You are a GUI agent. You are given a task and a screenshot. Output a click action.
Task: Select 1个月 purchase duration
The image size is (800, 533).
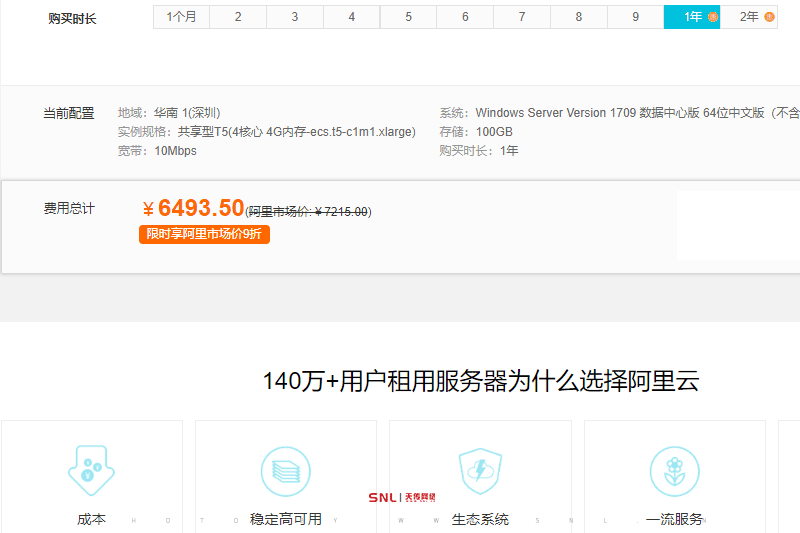point(181,17)
